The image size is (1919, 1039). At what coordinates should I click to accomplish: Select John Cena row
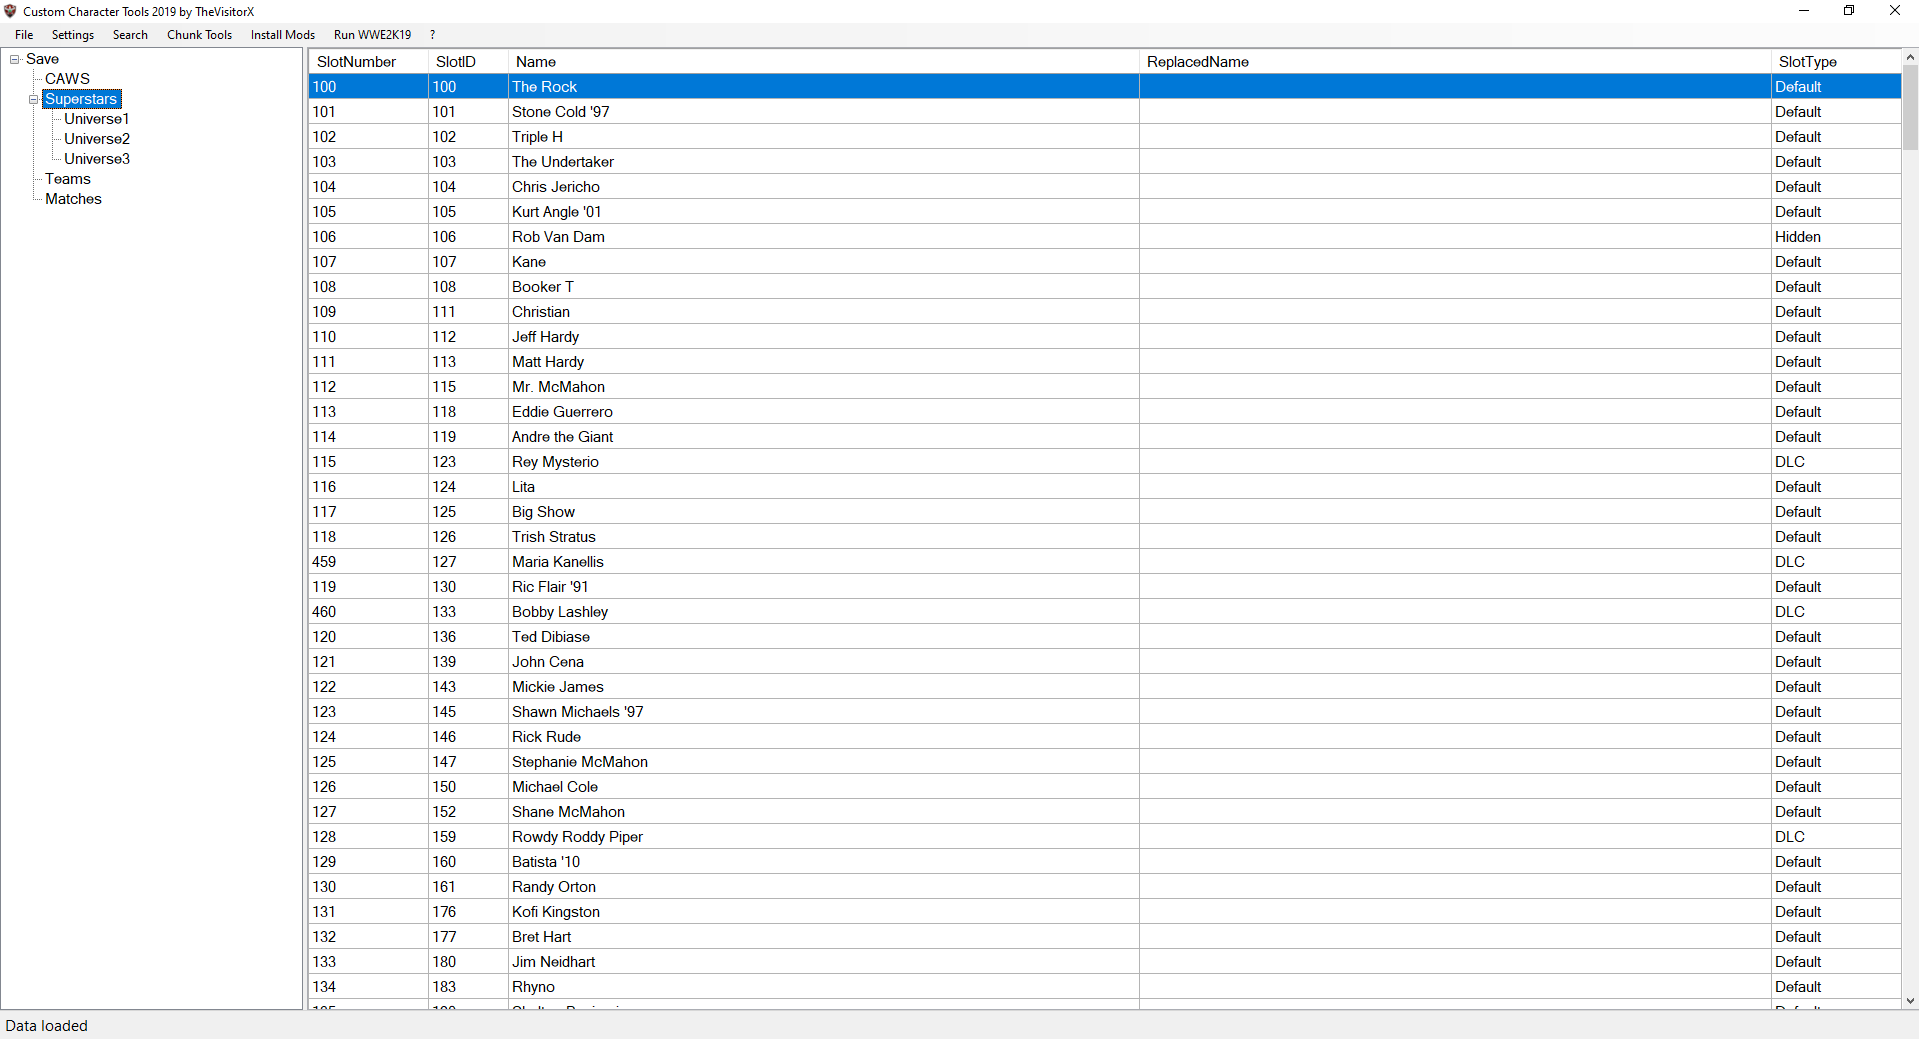click(x=1104, y=662)
